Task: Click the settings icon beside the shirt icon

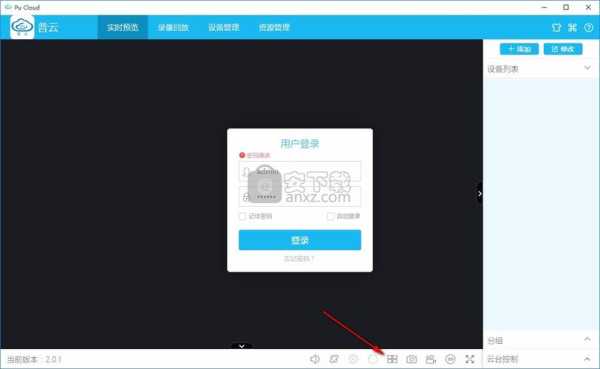Action: (x=572, y=27)
